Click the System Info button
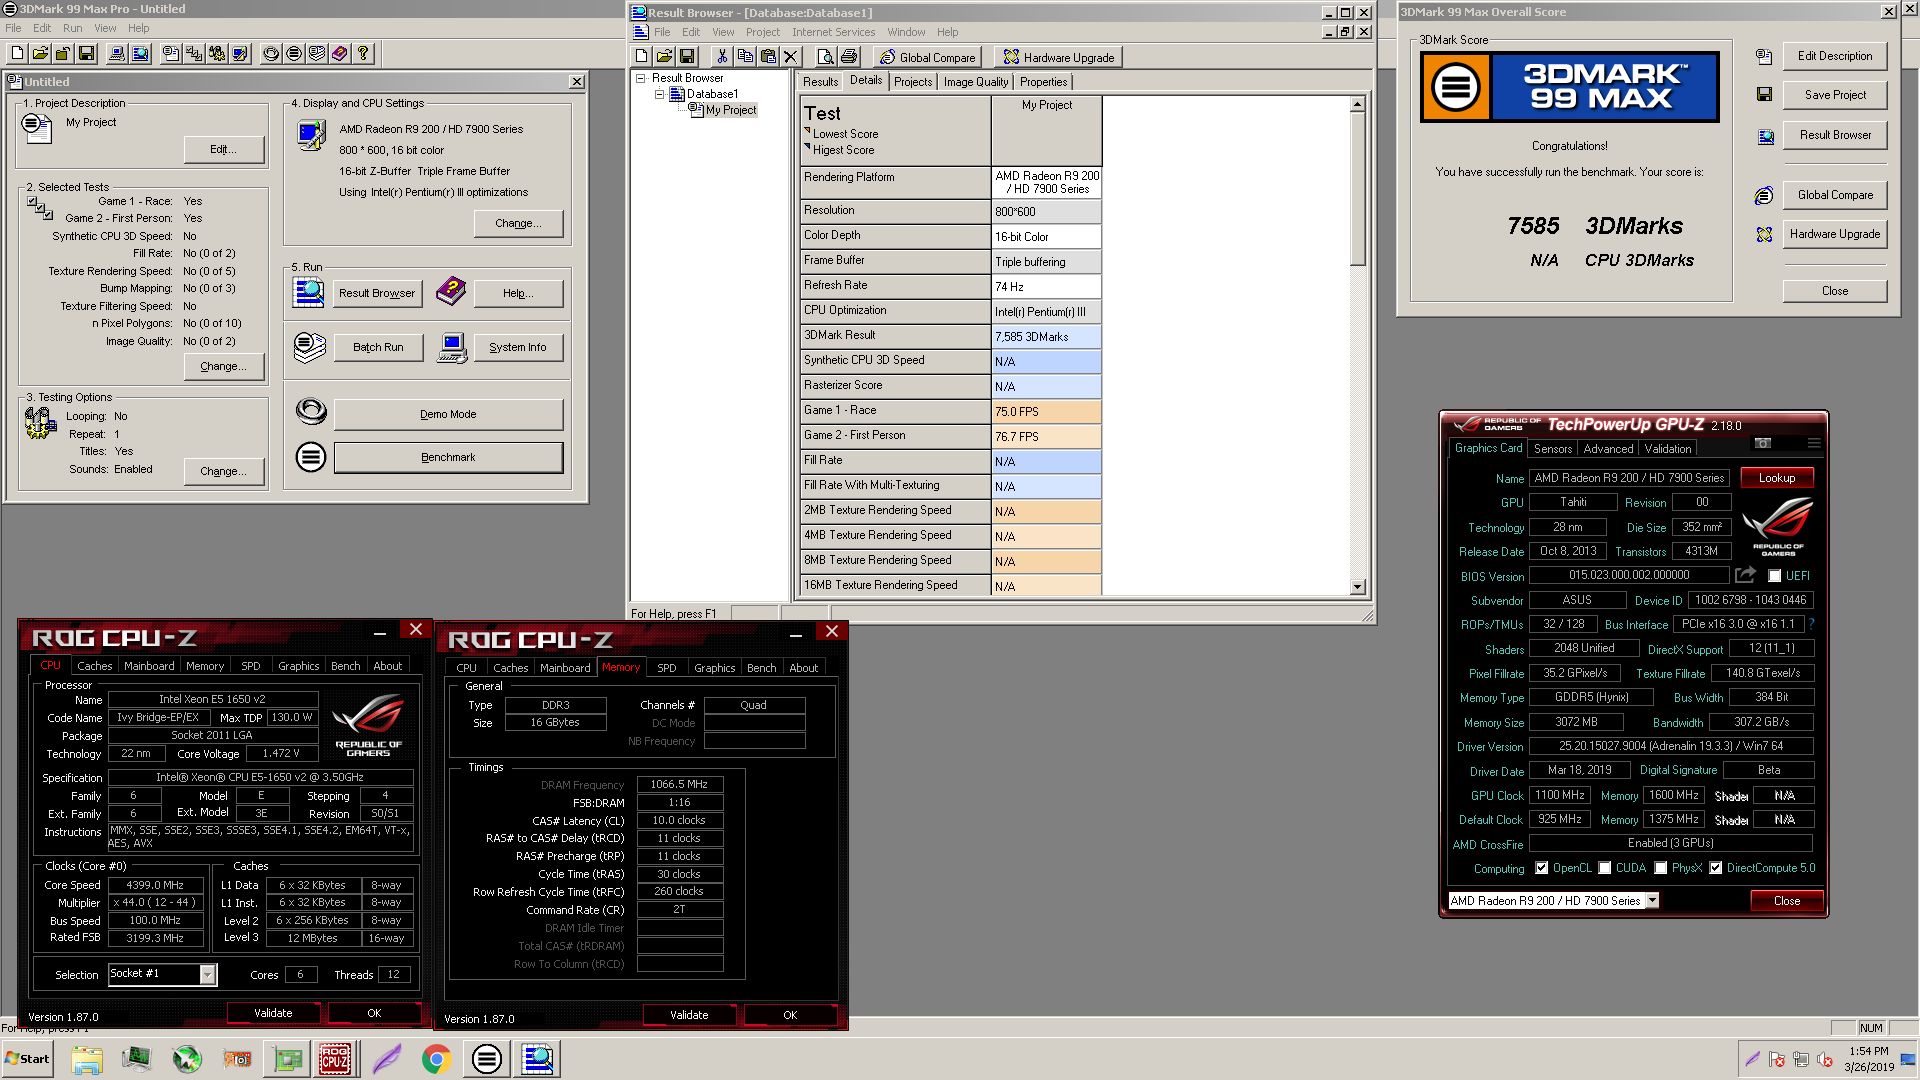The height and width of the screenshot is (1080, 1920). pyautogui.click(x=517, y=347)
